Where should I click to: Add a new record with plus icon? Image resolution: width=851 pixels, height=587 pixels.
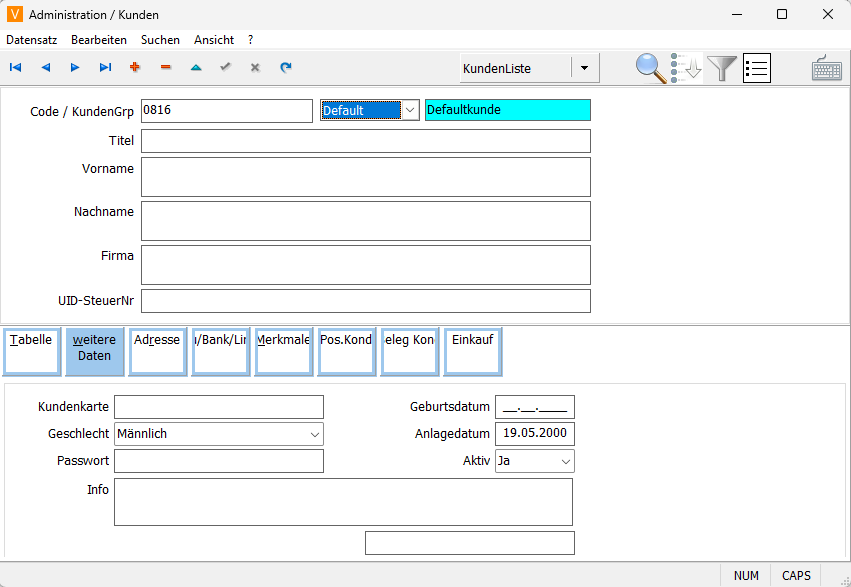coord(135,68)
